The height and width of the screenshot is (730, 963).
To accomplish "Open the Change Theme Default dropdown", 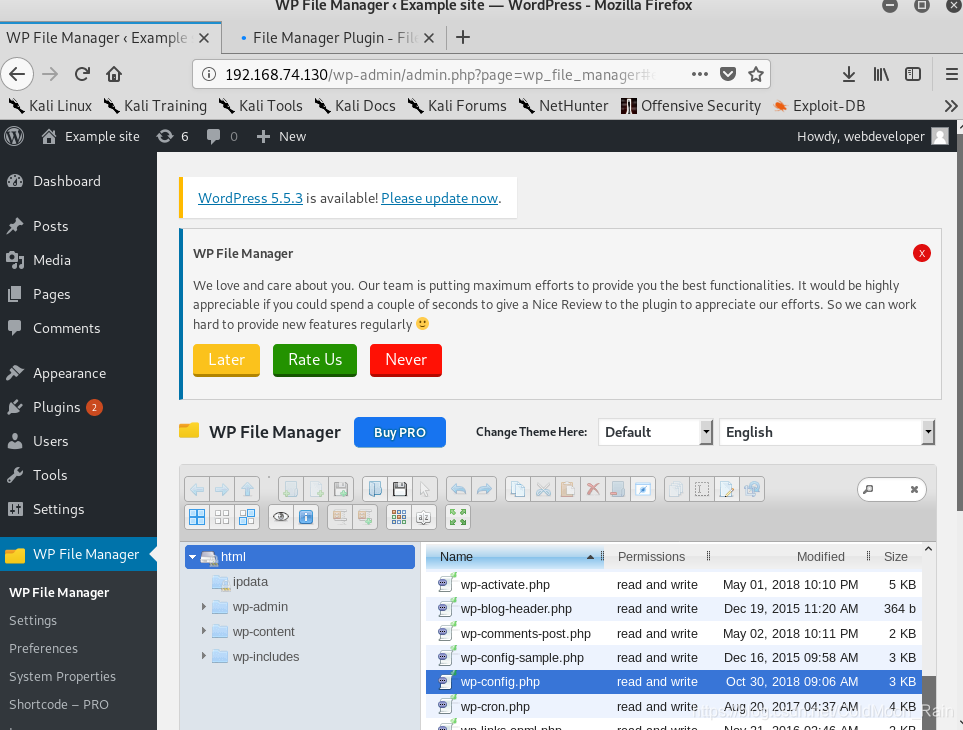I will coord(655,432).
